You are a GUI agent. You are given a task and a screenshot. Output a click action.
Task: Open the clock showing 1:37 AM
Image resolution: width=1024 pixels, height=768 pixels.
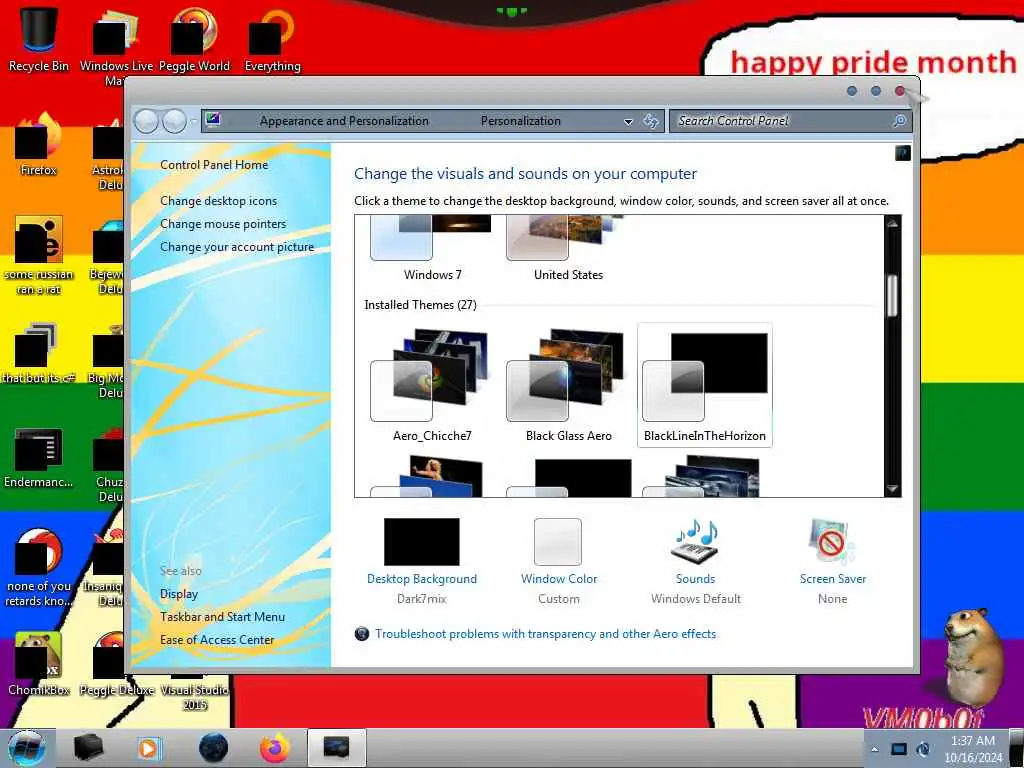973,749
